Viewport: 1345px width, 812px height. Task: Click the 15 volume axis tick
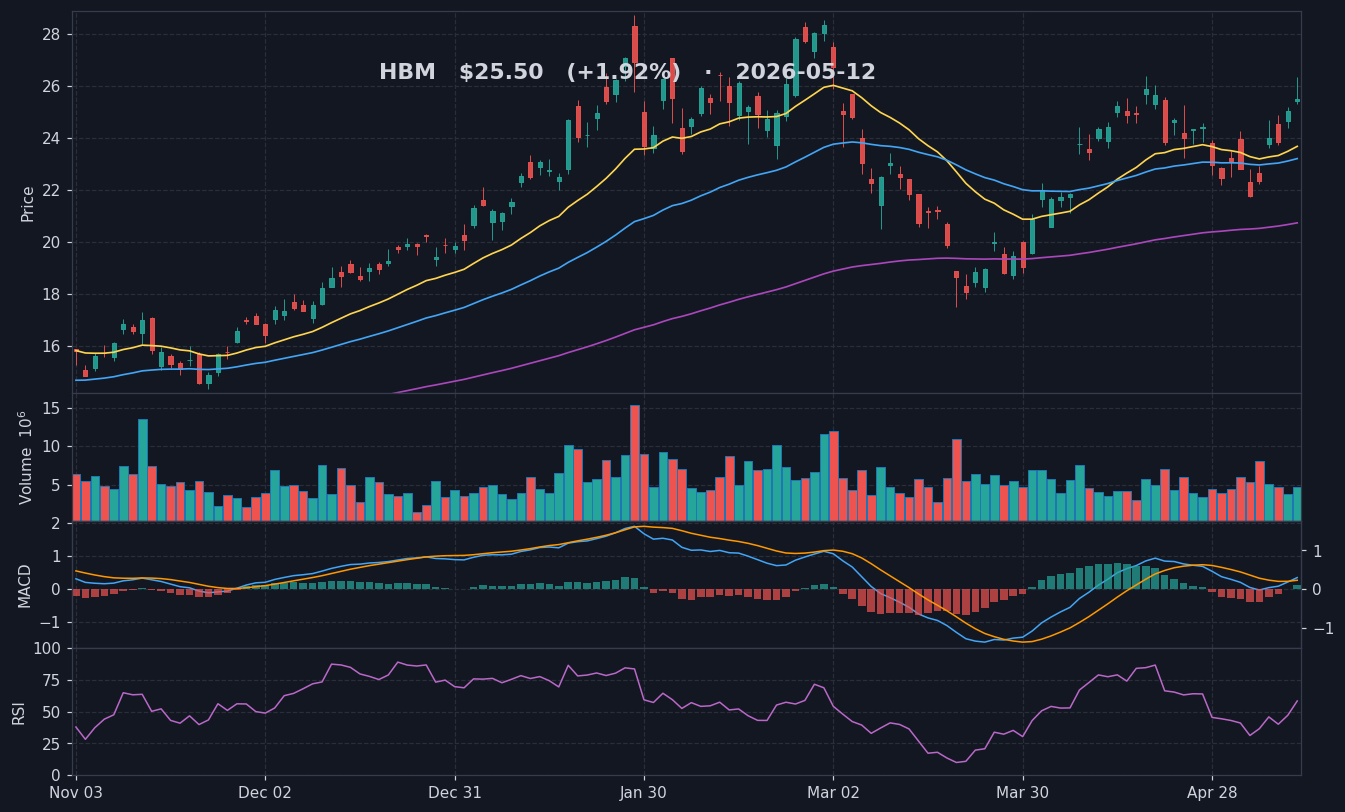pyautogui.click(x=51, y=408)
